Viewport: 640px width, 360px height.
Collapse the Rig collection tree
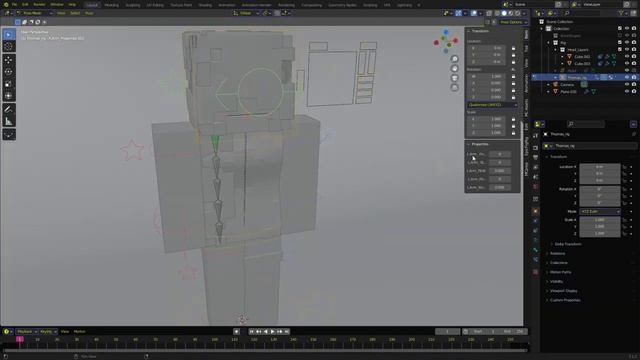(x=549, y=42)
